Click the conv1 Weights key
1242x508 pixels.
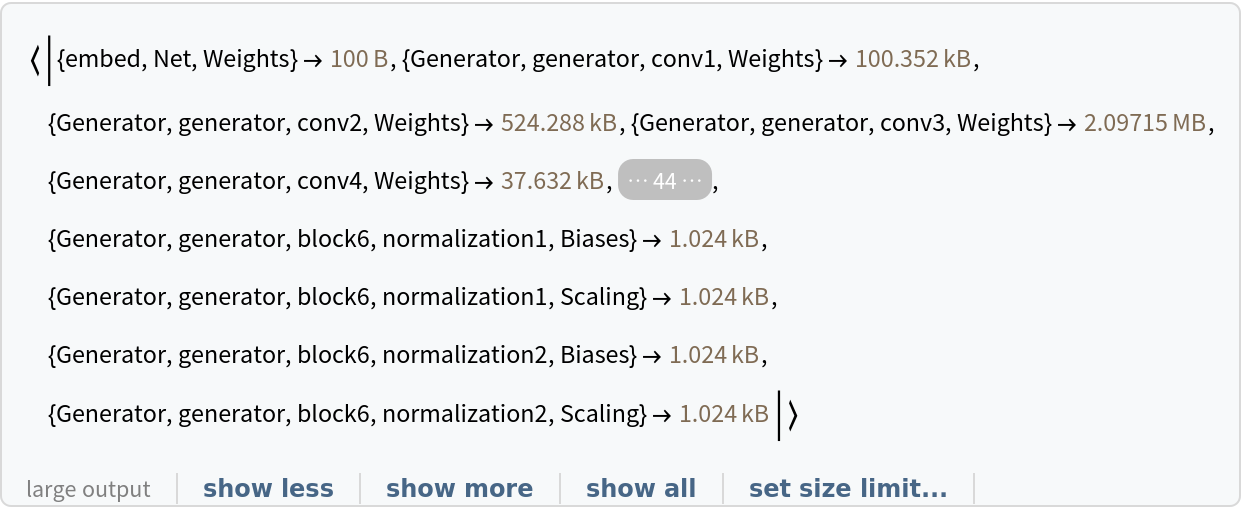point(611,60)
